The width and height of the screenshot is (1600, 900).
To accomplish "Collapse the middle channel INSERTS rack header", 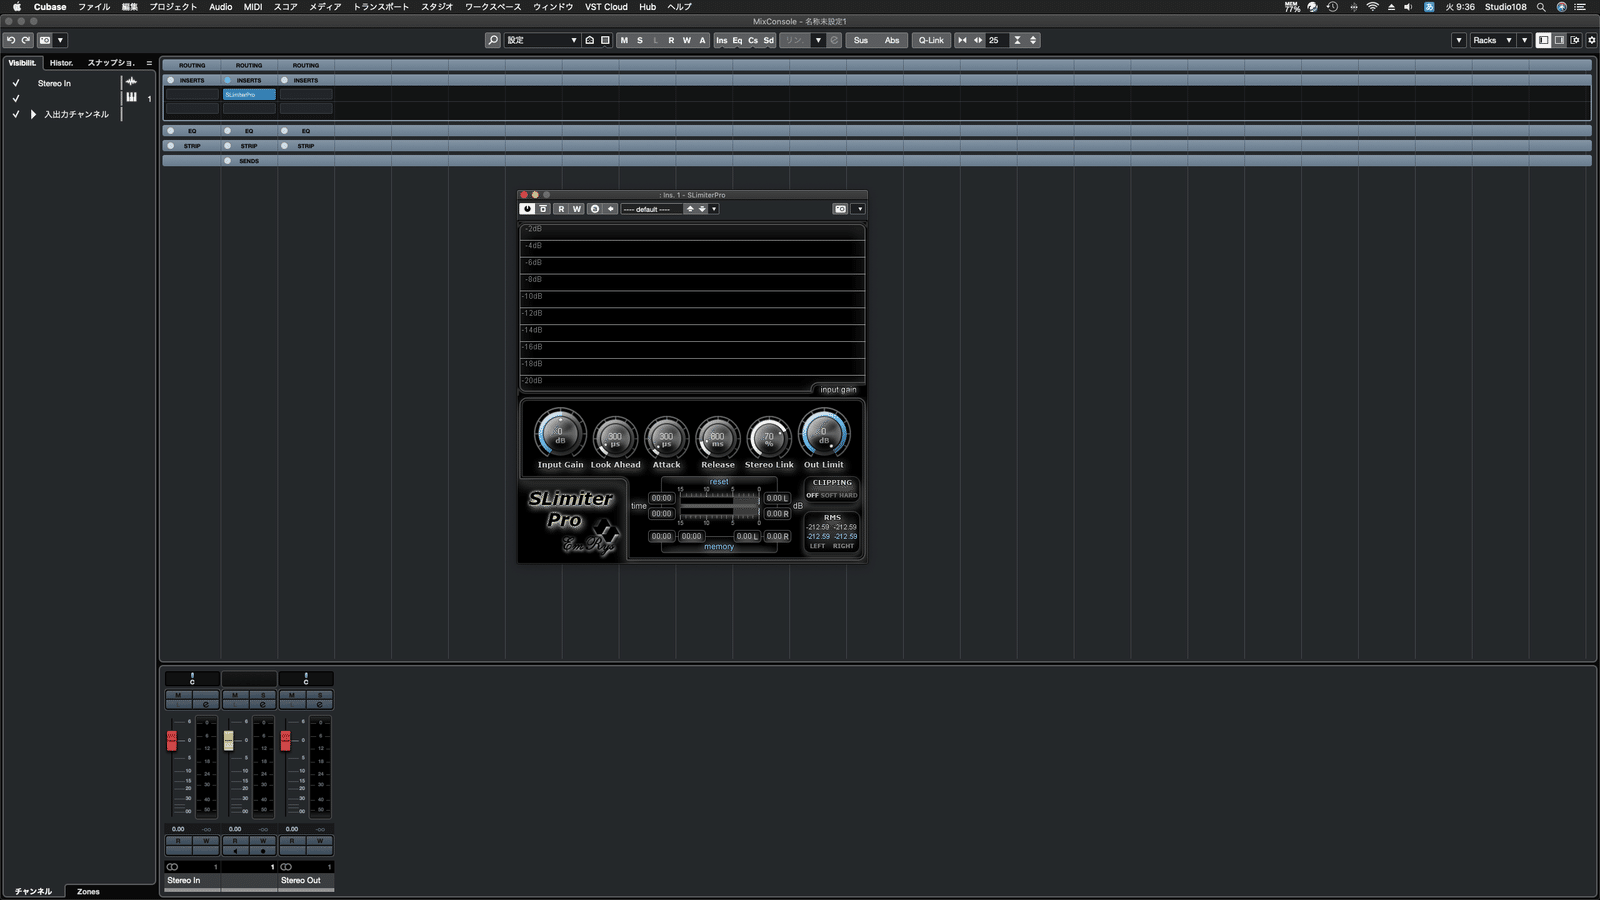I will [249, 80].
